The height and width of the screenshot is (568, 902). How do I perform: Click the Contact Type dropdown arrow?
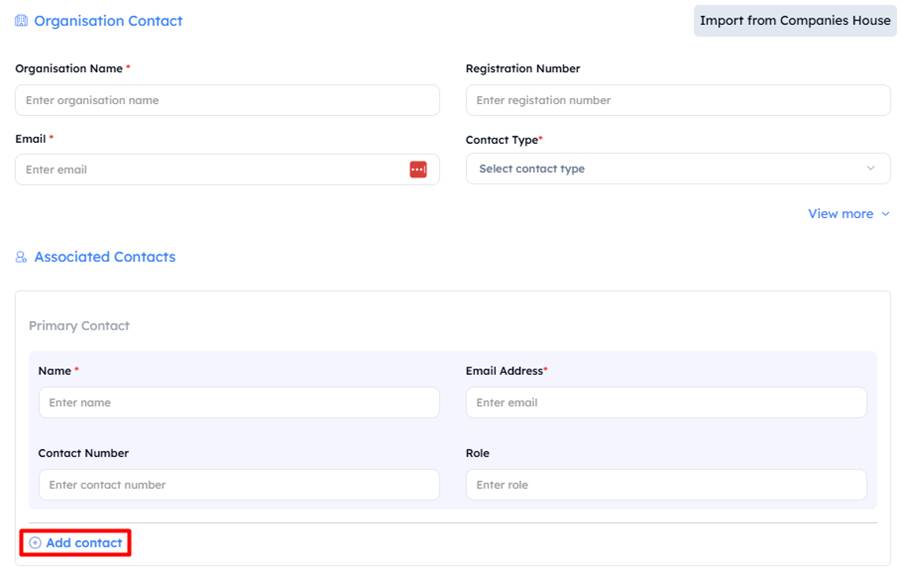870,169
